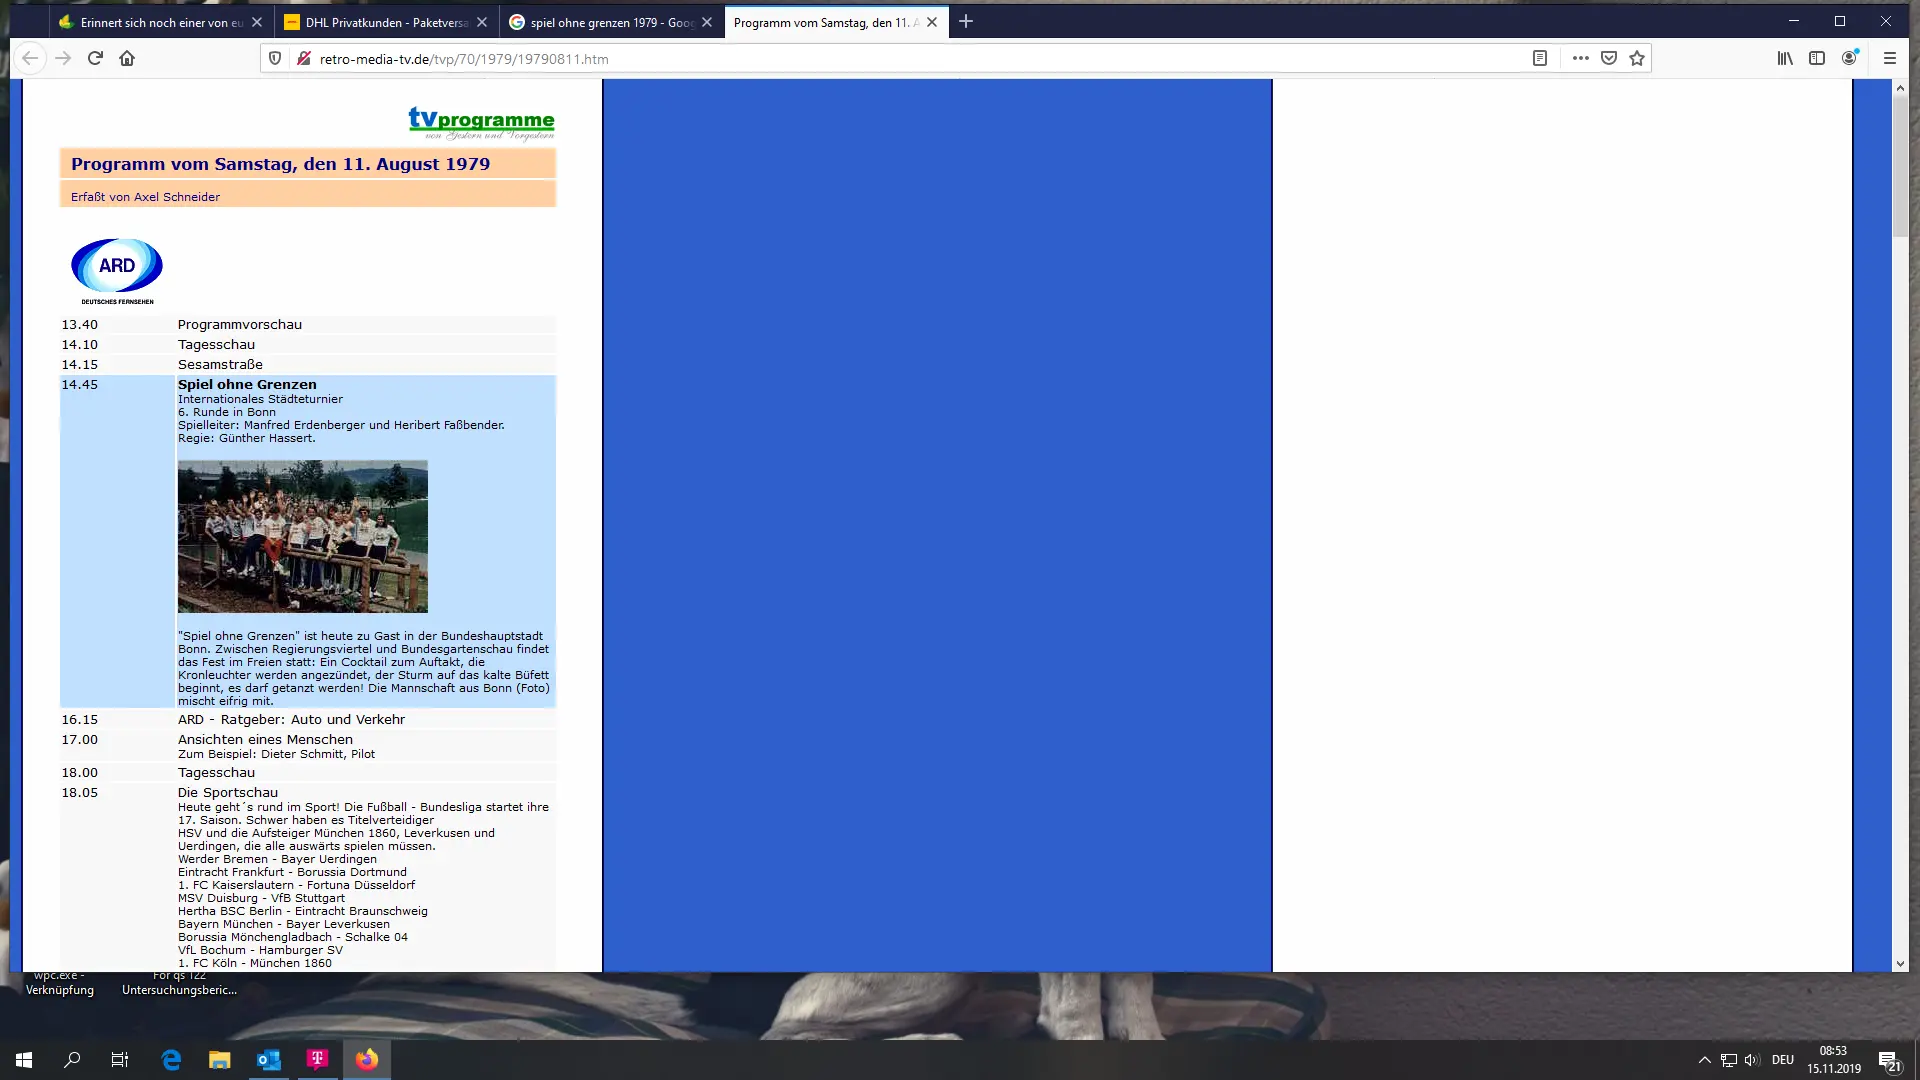Reload the current page
The width and height of the screenshot is (1920, 1080).
click(x=95, y=58)
